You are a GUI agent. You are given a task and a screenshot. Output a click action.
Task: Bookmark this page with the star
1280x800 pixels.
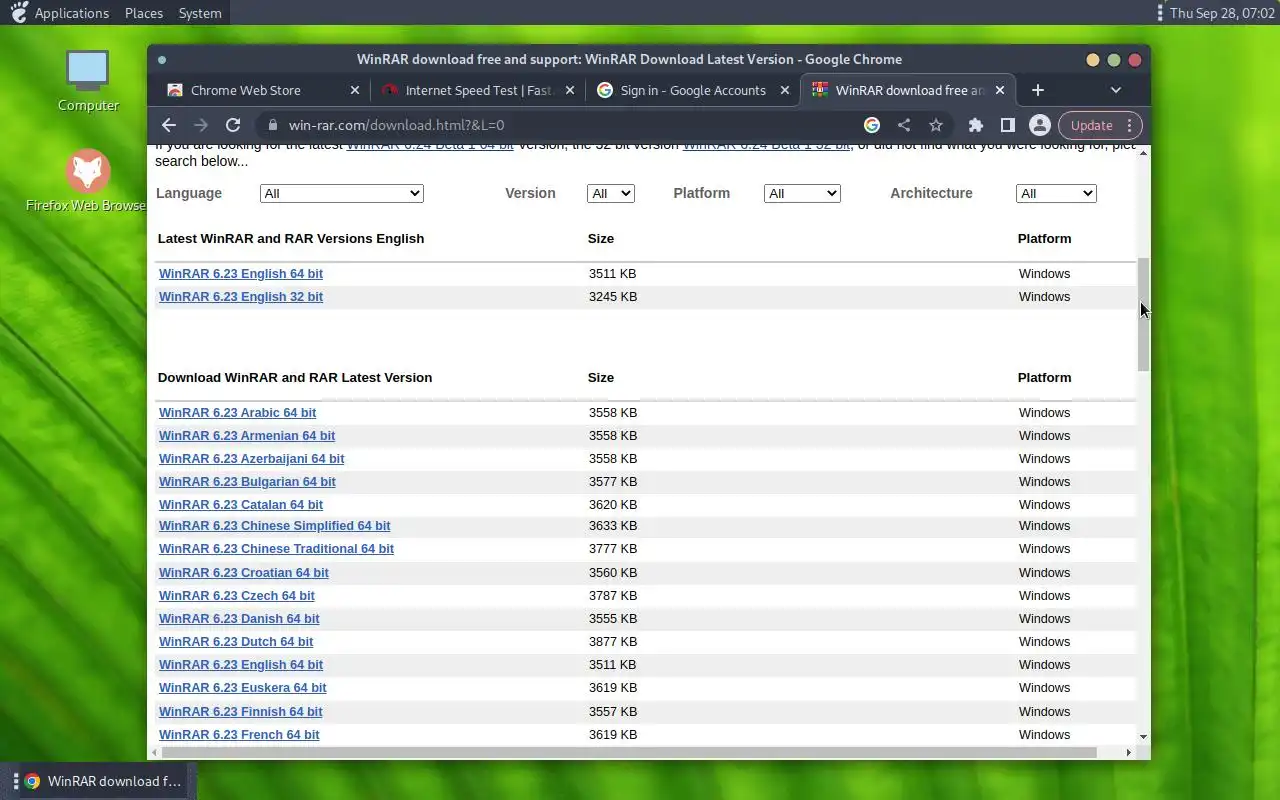[x=936, y=125]
